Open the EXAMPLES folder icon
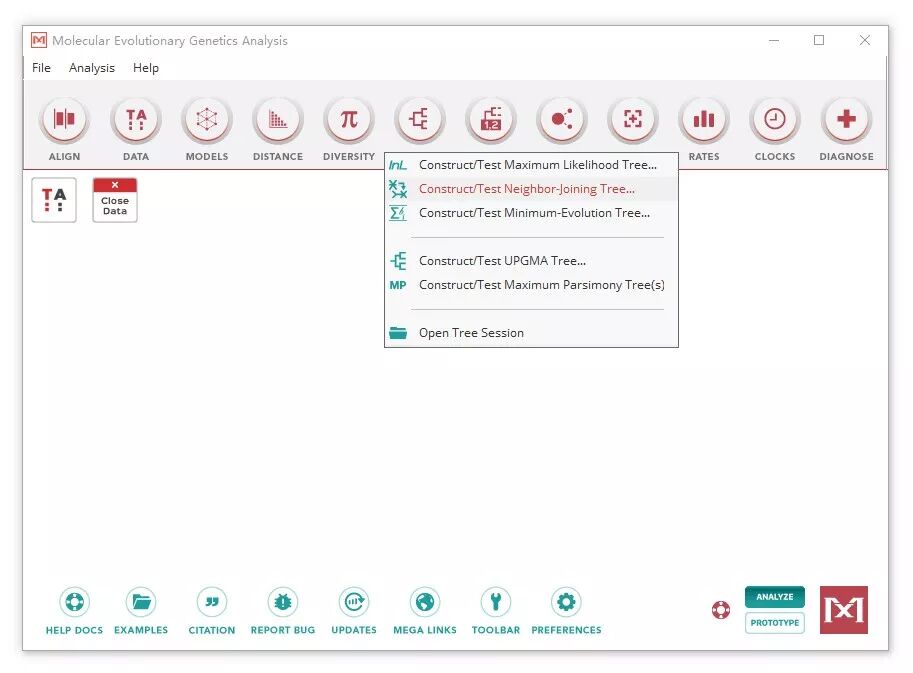Image resolution: width=913 pixels, height=673 pixels. tap(141, 602)
